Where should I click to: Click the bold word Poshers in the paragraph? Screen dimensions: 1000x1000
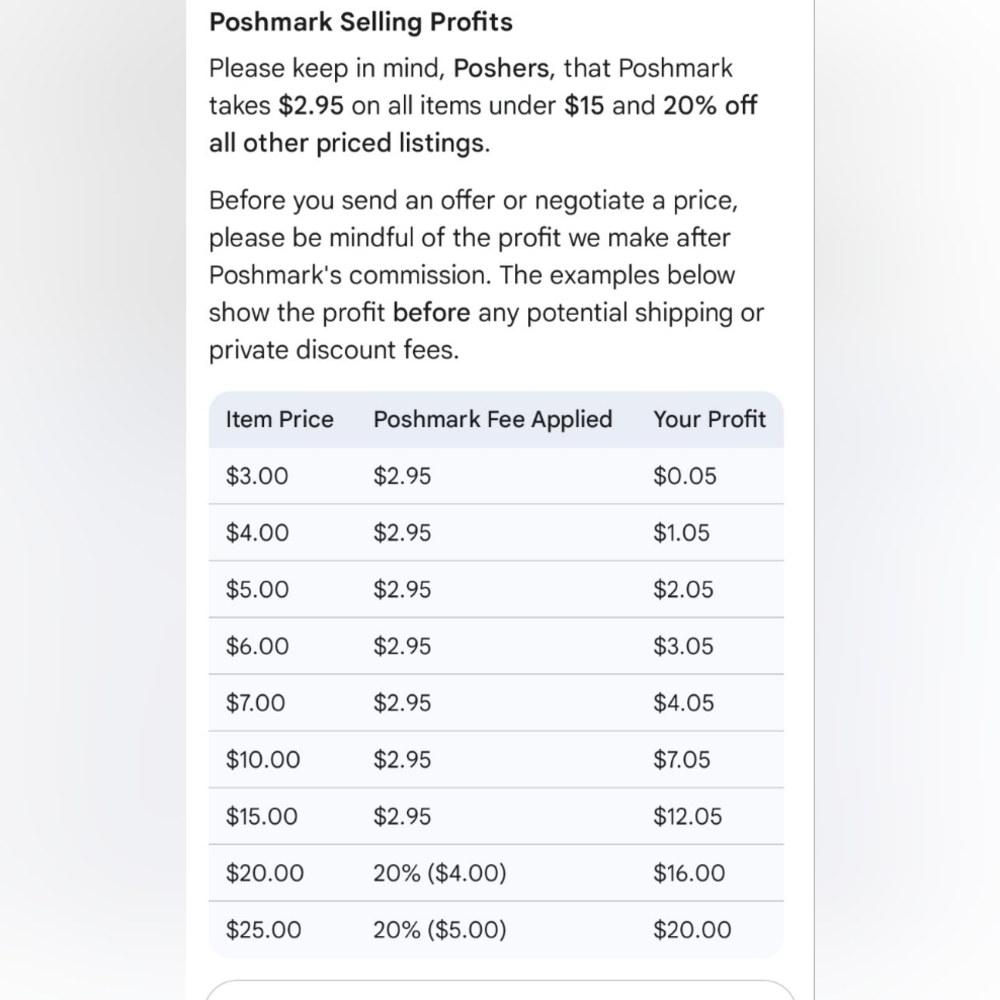pos(501,68)
